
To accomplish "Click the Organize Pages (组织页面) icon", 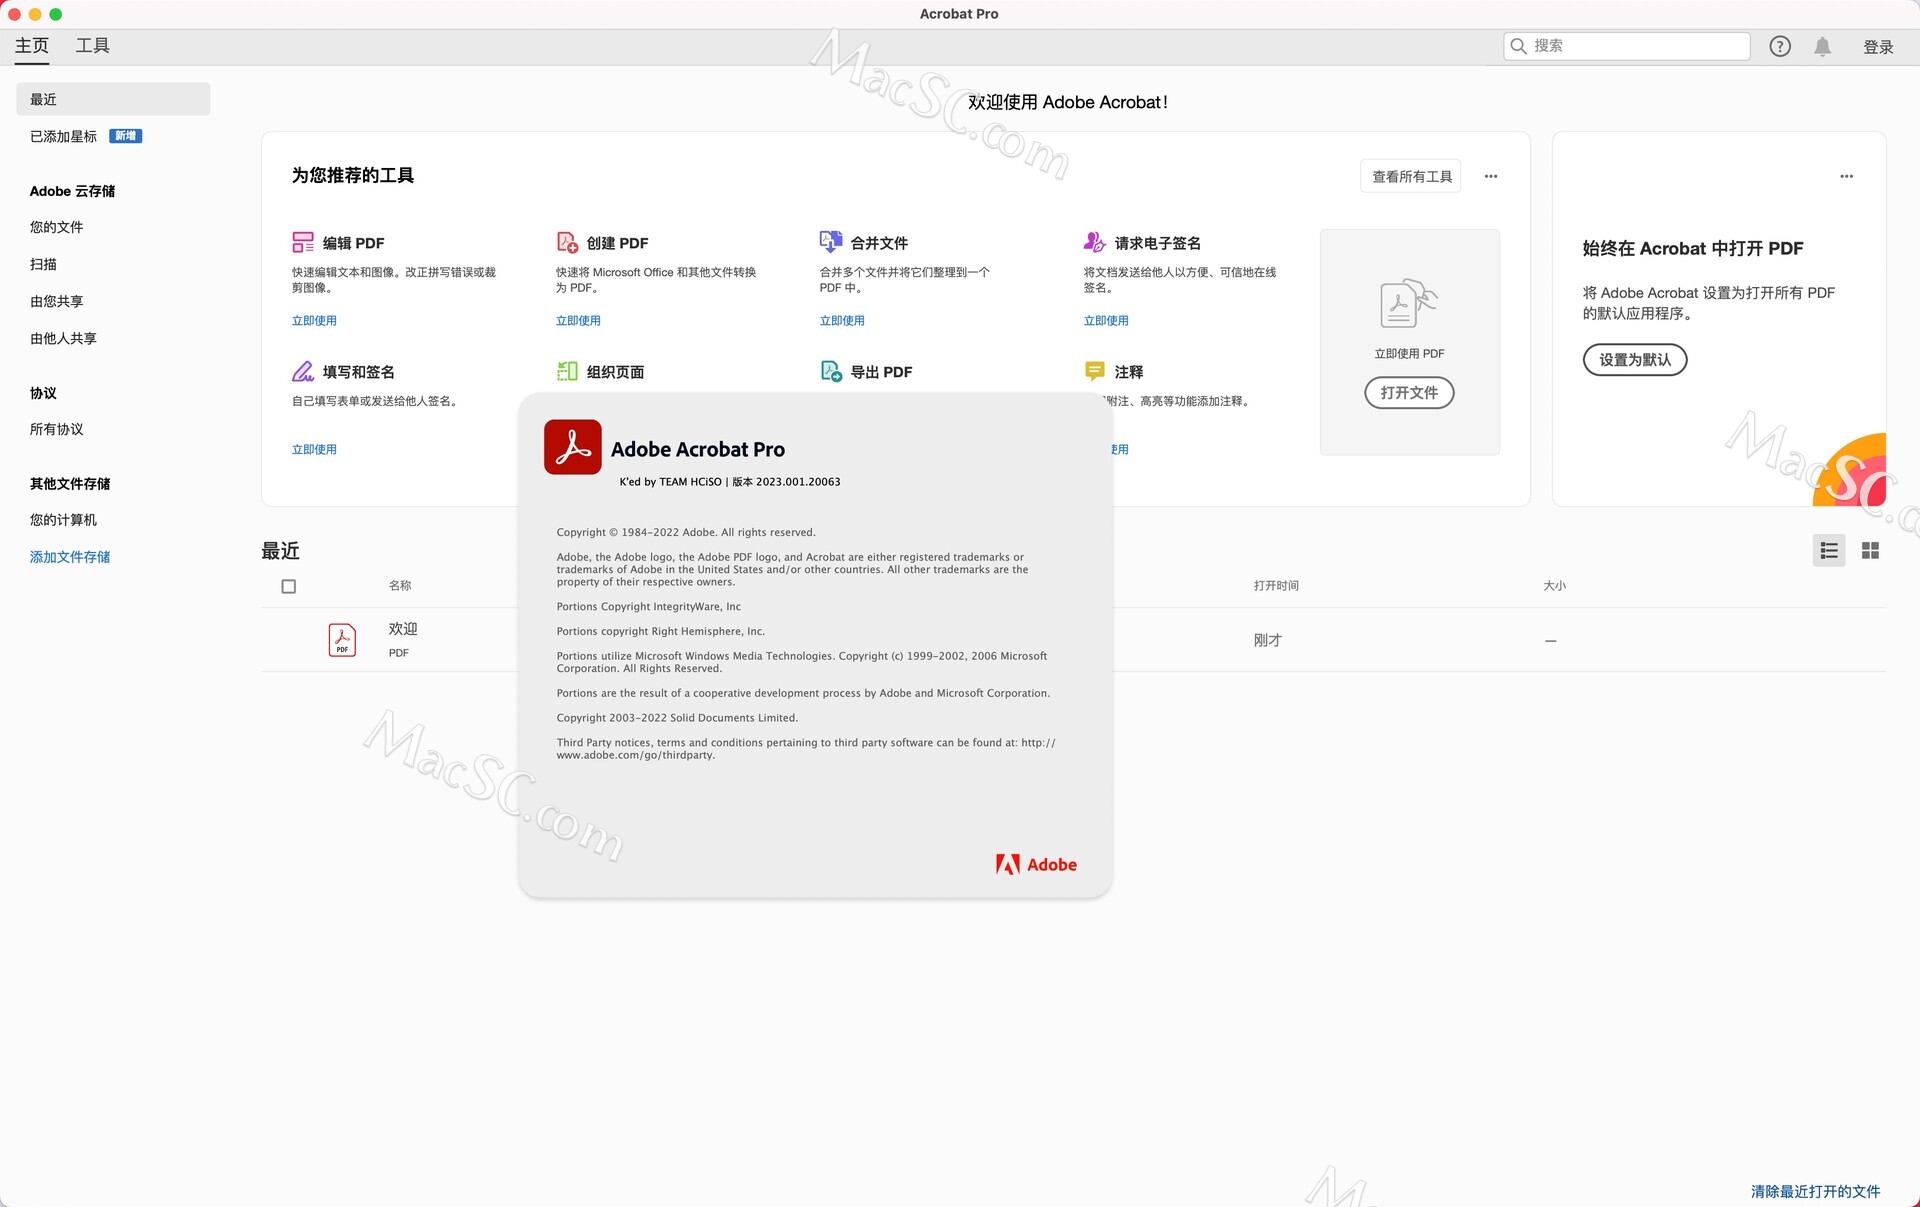I will pos(567,371).
